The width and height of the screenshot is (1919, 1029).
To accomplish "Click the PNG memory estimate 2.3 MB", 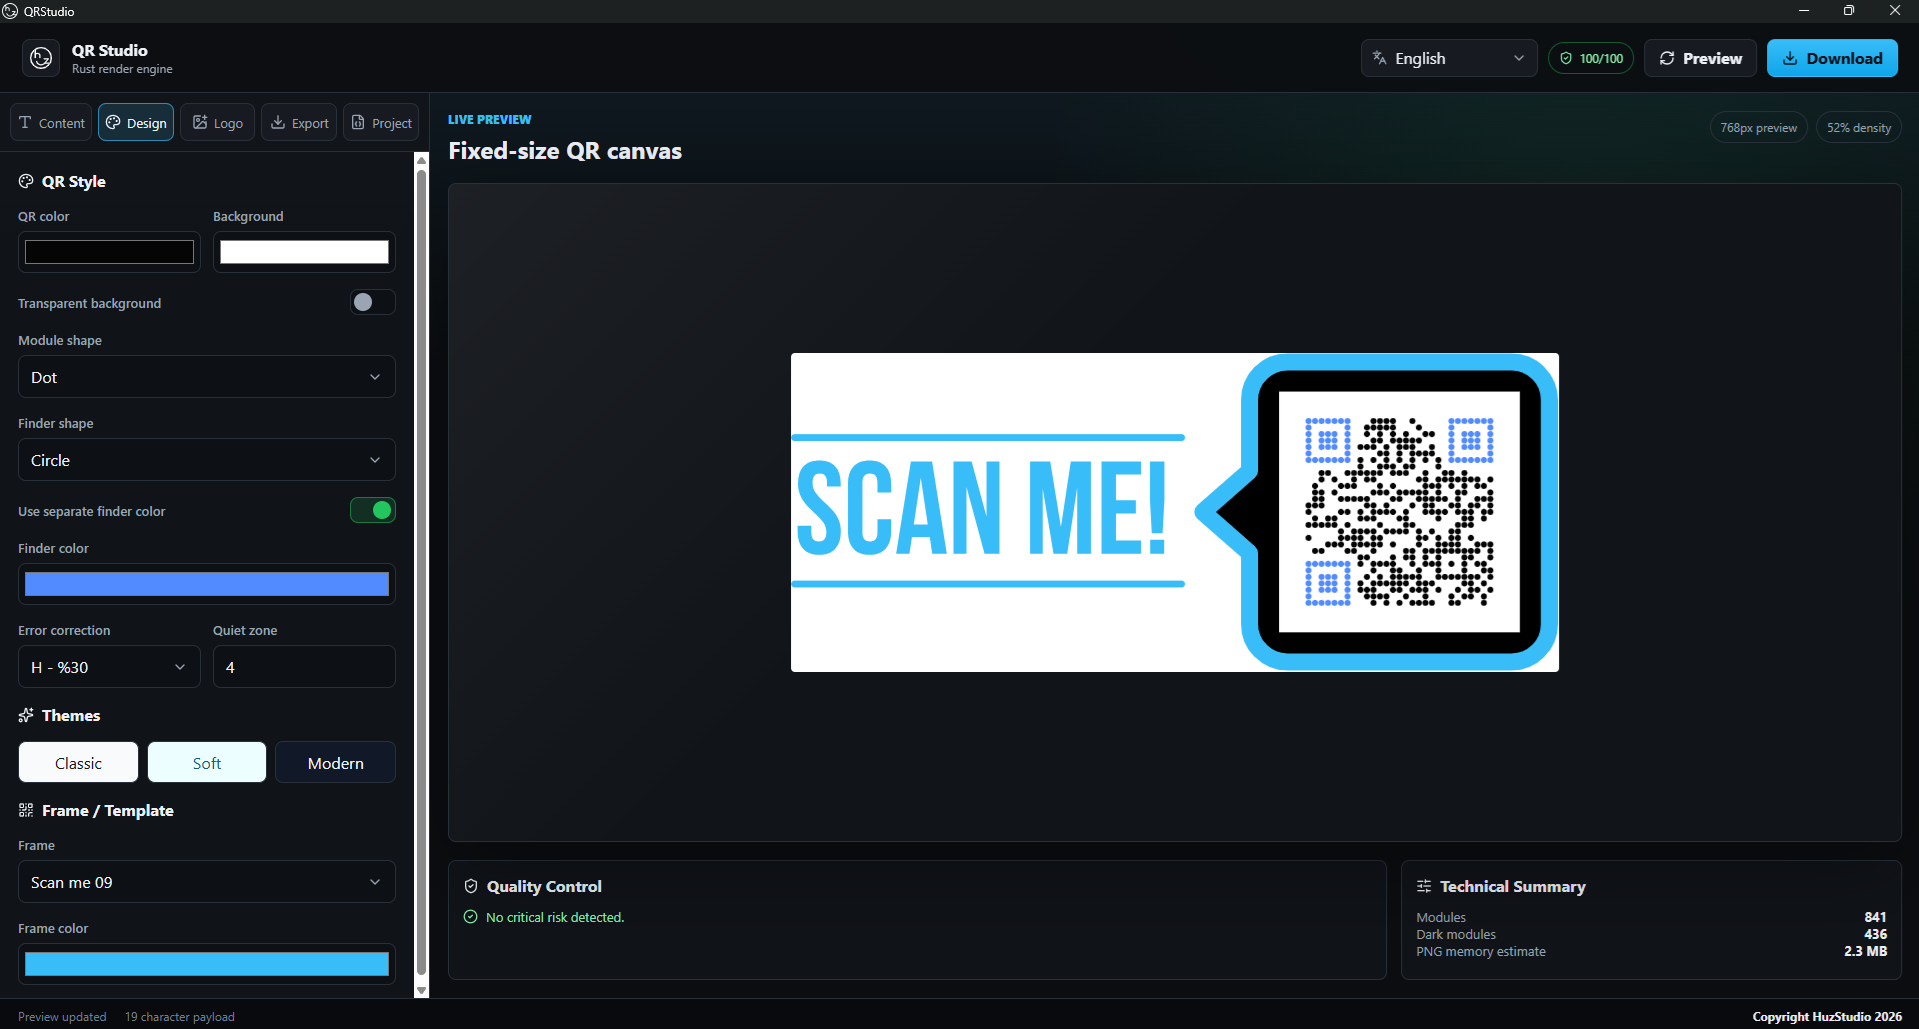I will [1865, 951].
